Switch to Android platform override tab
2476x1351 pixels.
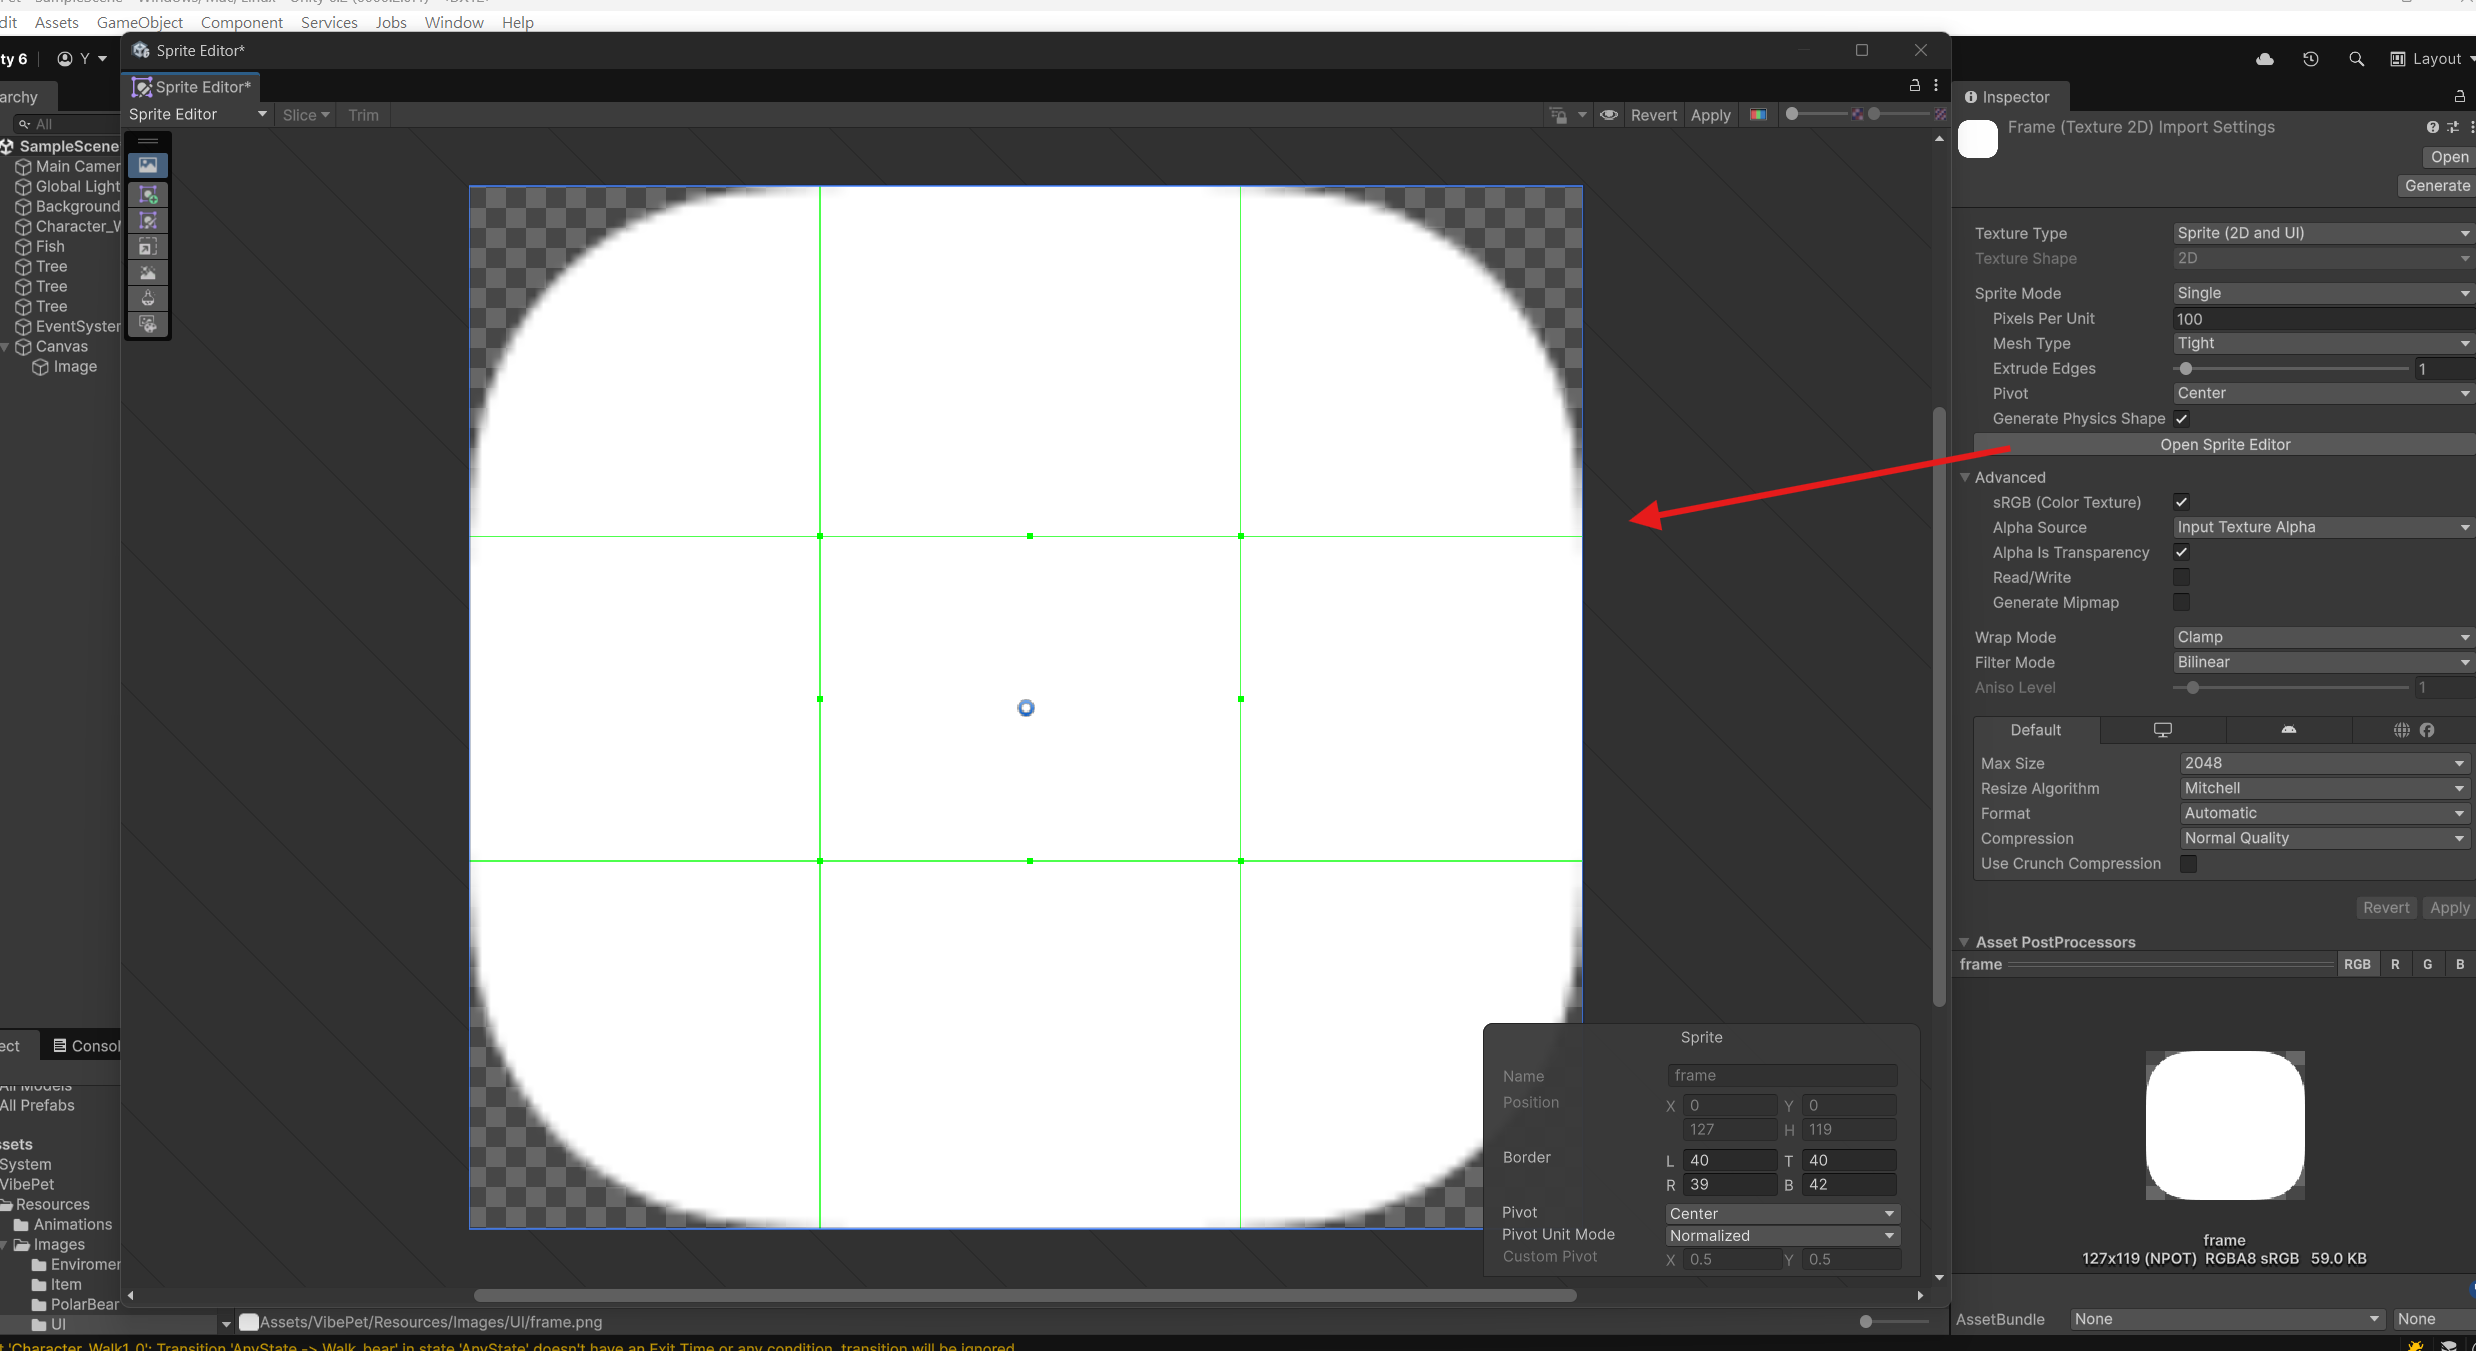coord(2289,730)
